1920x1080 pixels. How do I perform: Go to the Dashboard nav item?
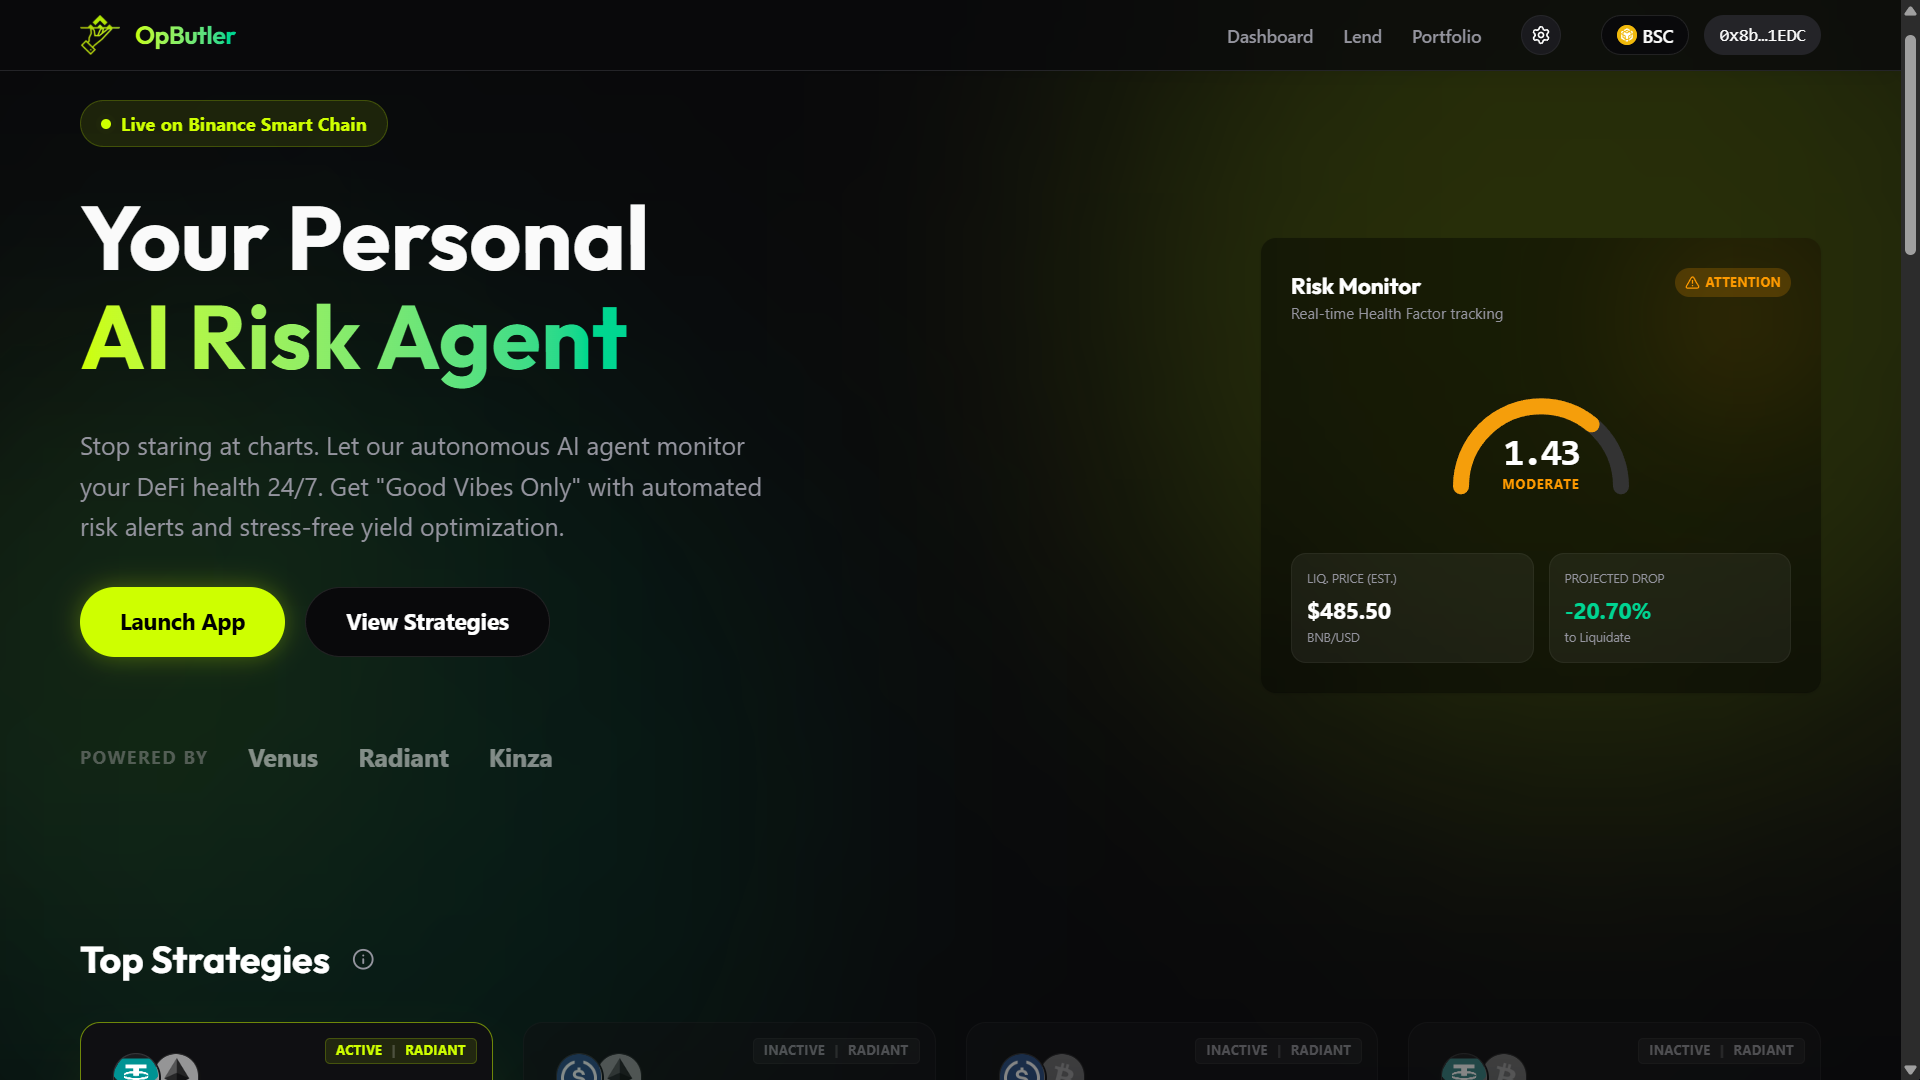(x=1269, y=37)
